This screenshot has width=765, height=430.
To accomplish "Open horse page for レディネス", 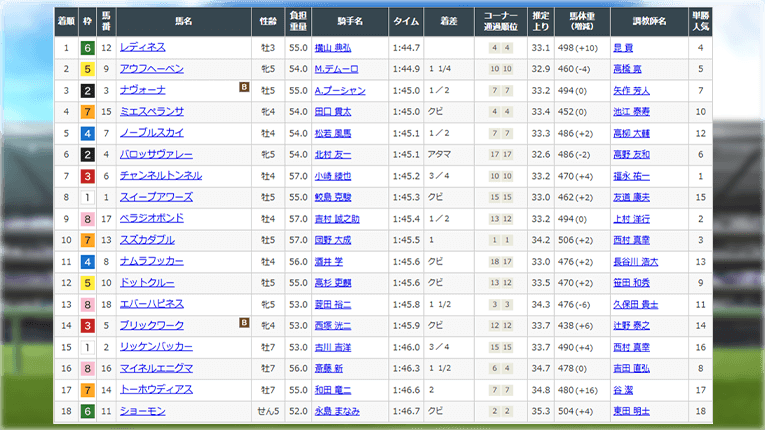I will pyautogui.click(x=143, y=47).
